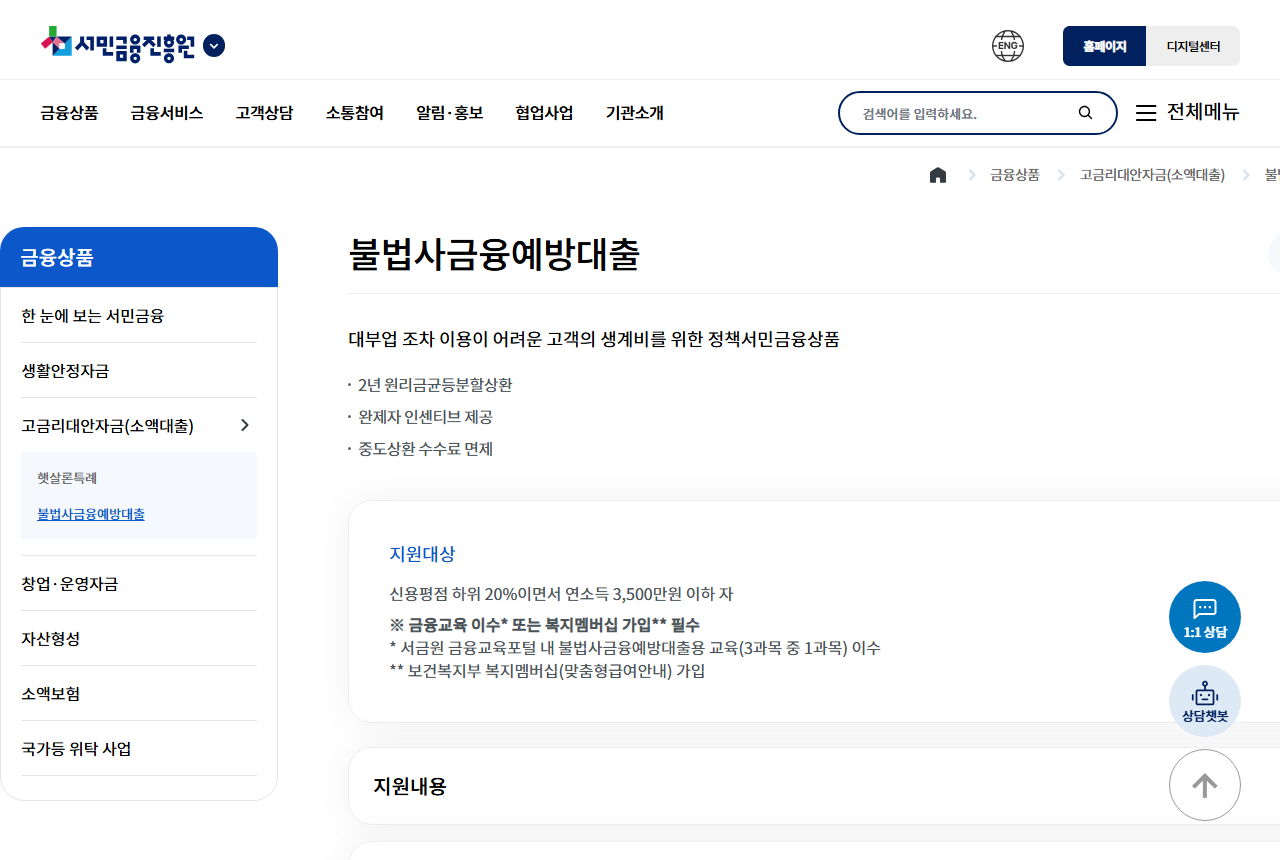The image size is (1280, 860).
Task: Click the text 2년 원리금균등분할상환
Action: point(435,385)
